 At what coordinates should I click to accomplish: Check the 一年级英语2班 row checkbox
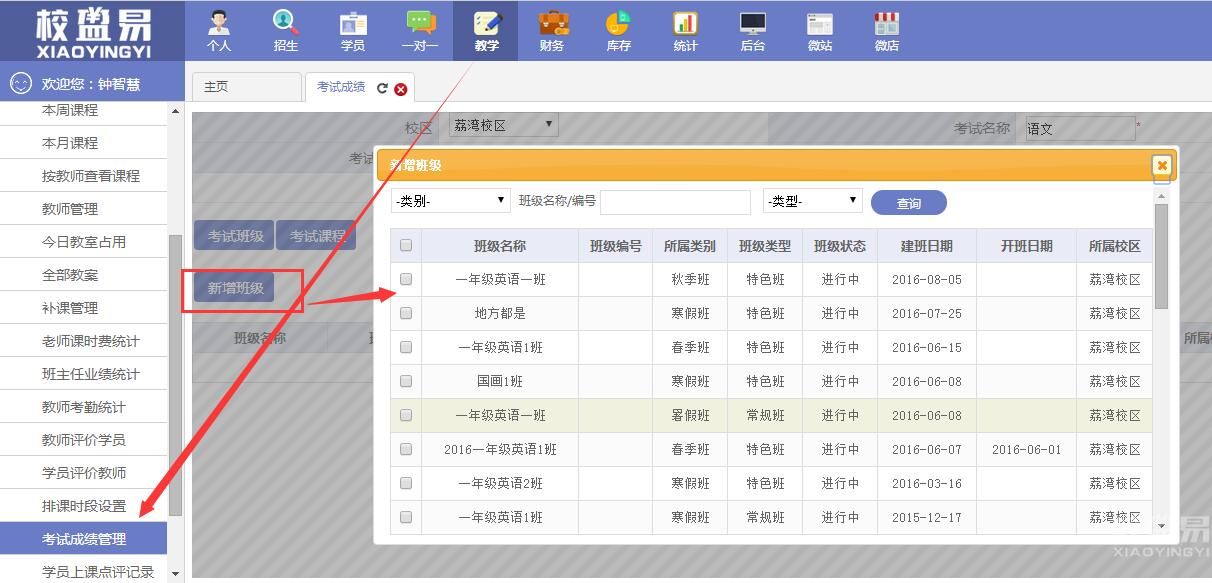(x=406, y=483)
